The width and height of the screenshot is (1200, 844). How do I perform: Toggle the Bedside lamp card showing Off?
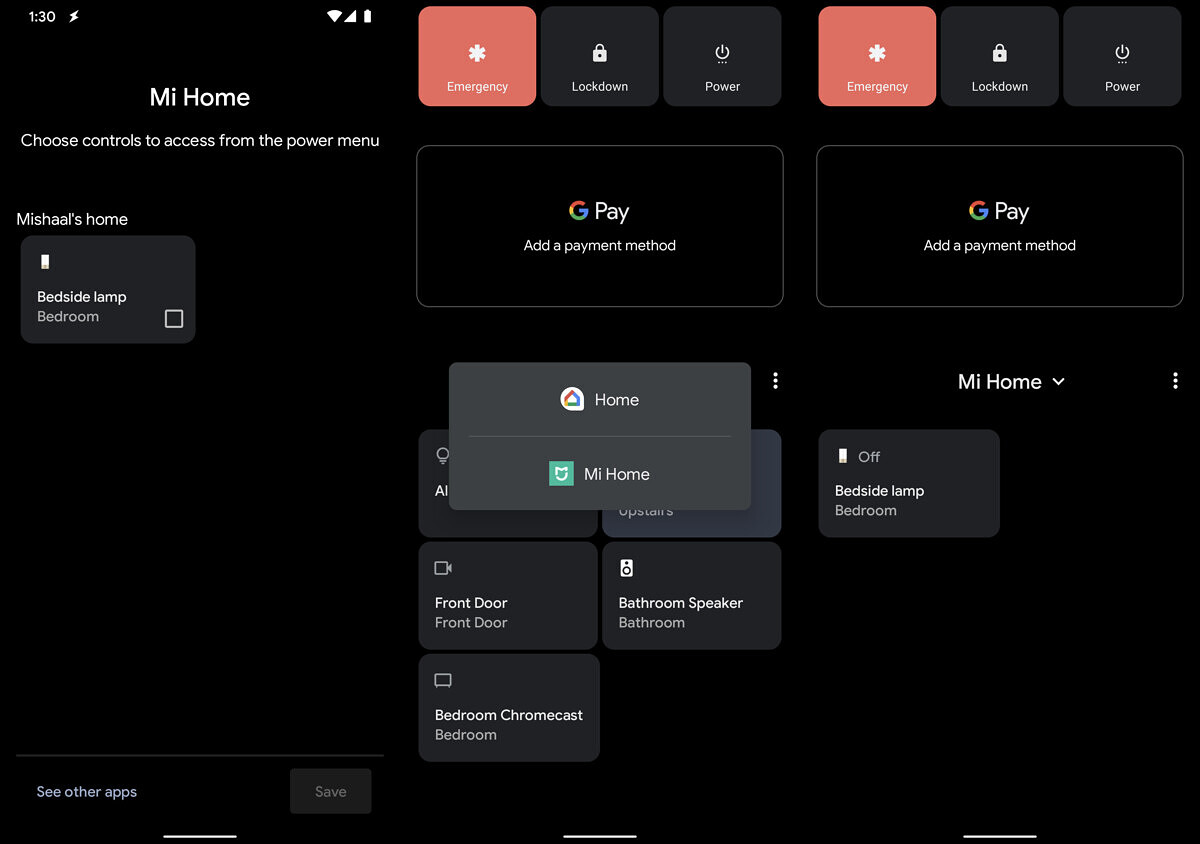(x=909, y=484)
